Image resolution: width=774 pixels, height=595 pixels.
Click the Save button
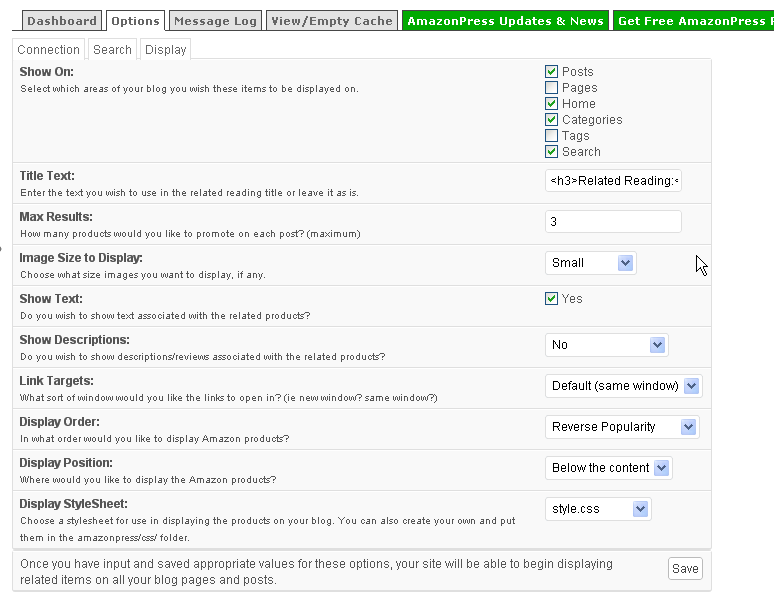(x=685, y=568)
